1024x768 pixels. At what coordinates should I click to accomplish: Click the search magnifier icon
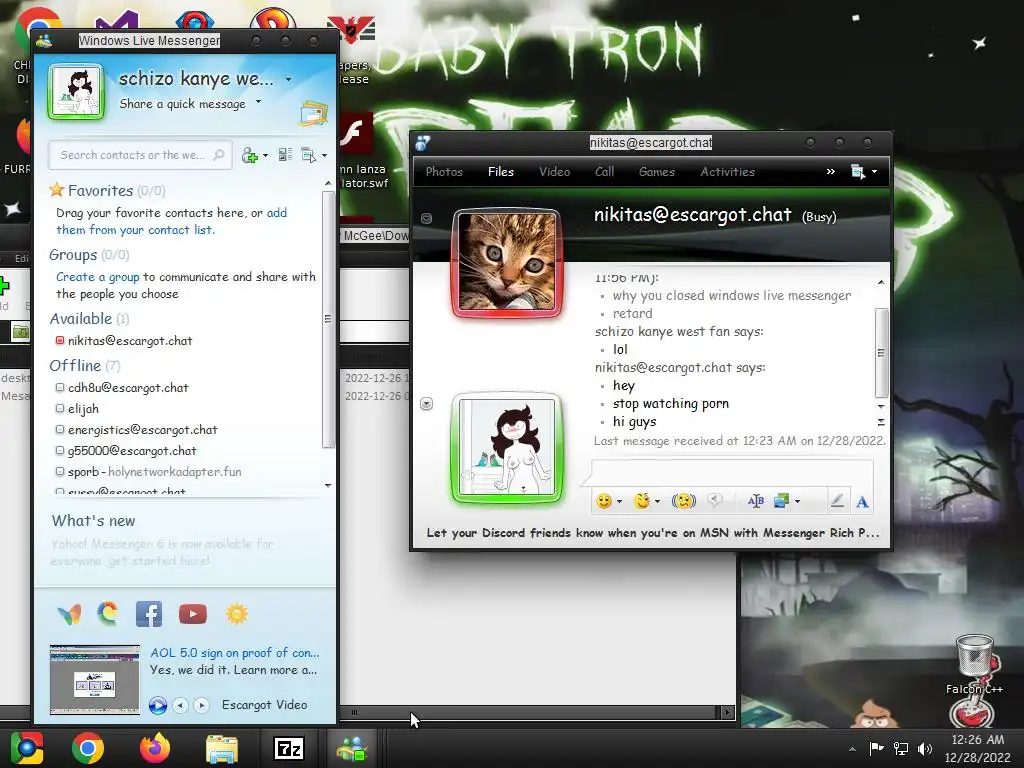pyautogui.click(x=219, y=155)
